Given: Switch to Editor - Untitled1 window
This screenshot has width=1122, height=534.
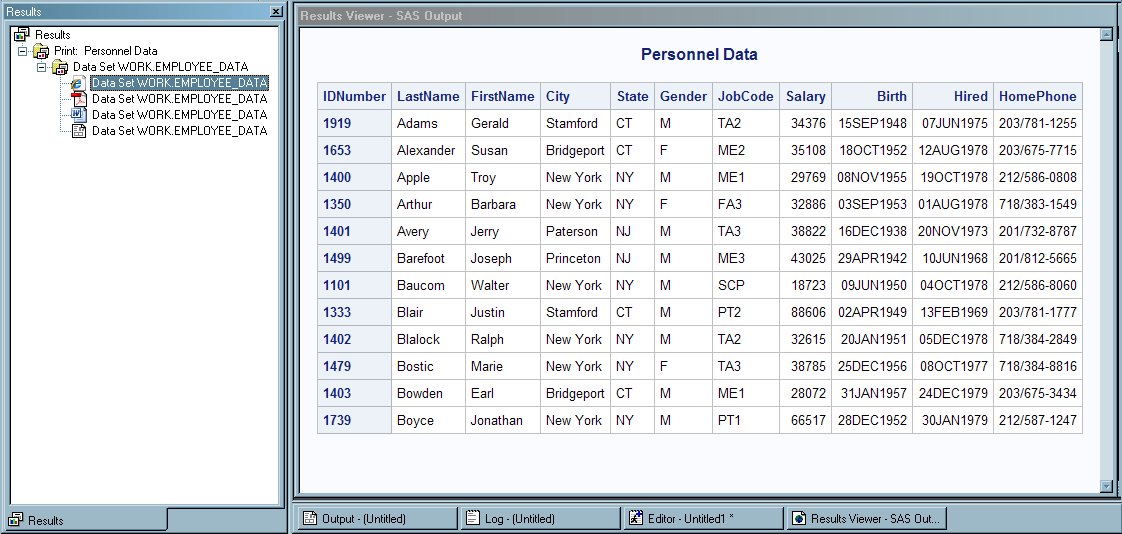Looking at the screenshot, I should (x=703, y=518).
